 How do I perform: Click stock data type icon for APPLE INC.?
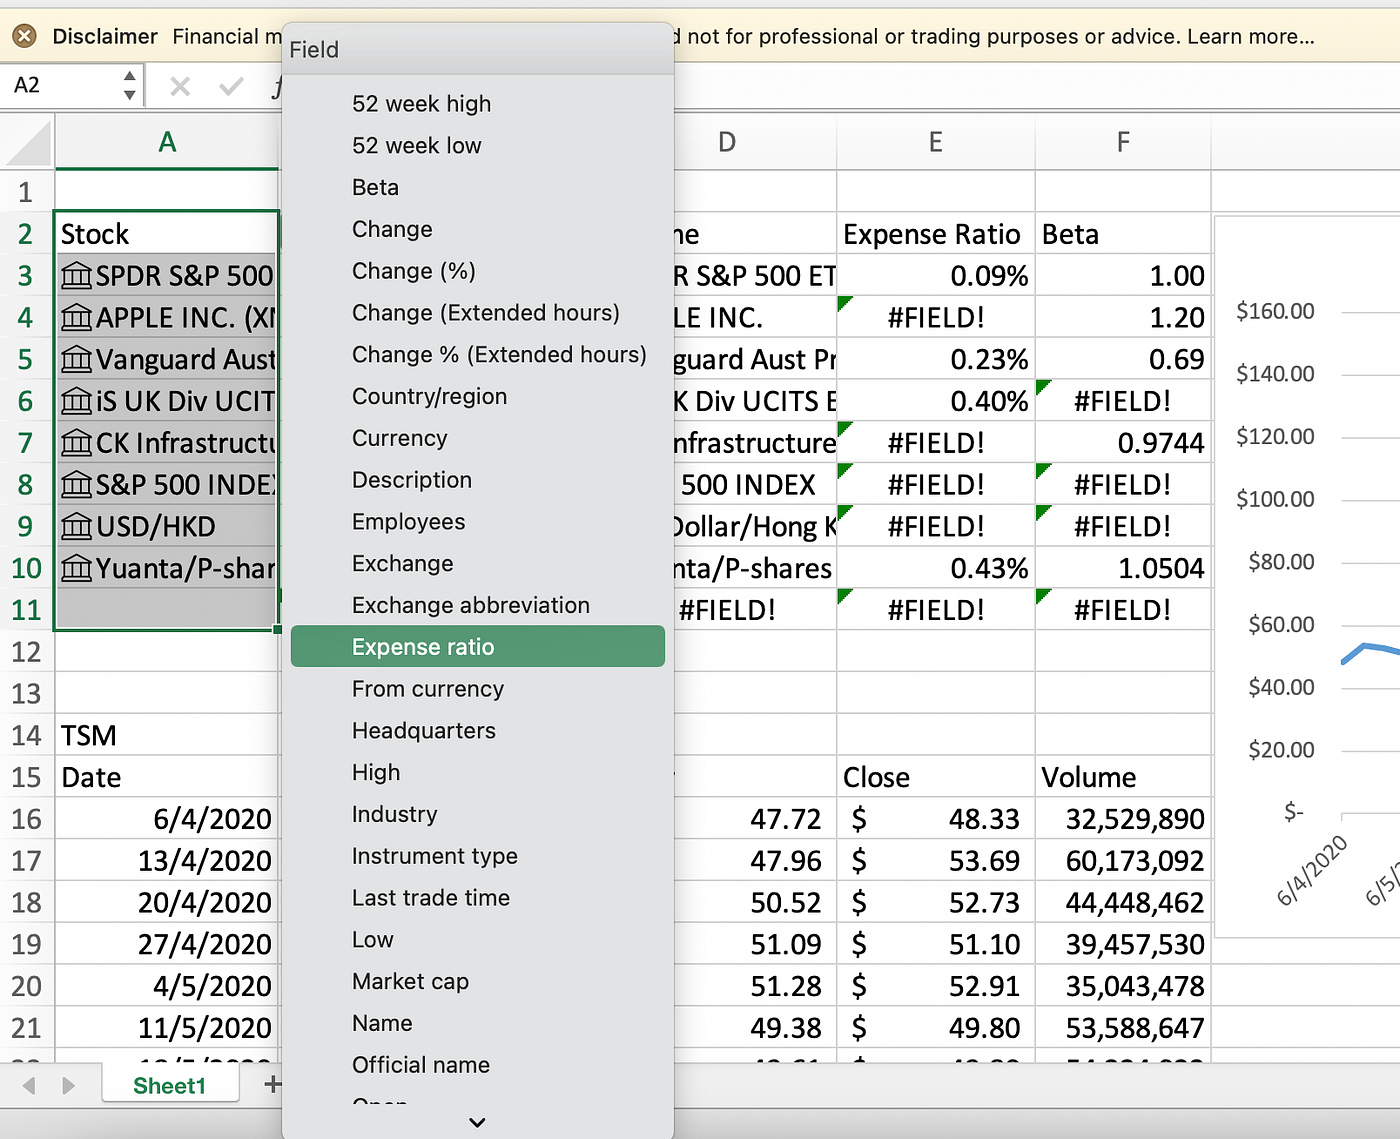[77, 318]
